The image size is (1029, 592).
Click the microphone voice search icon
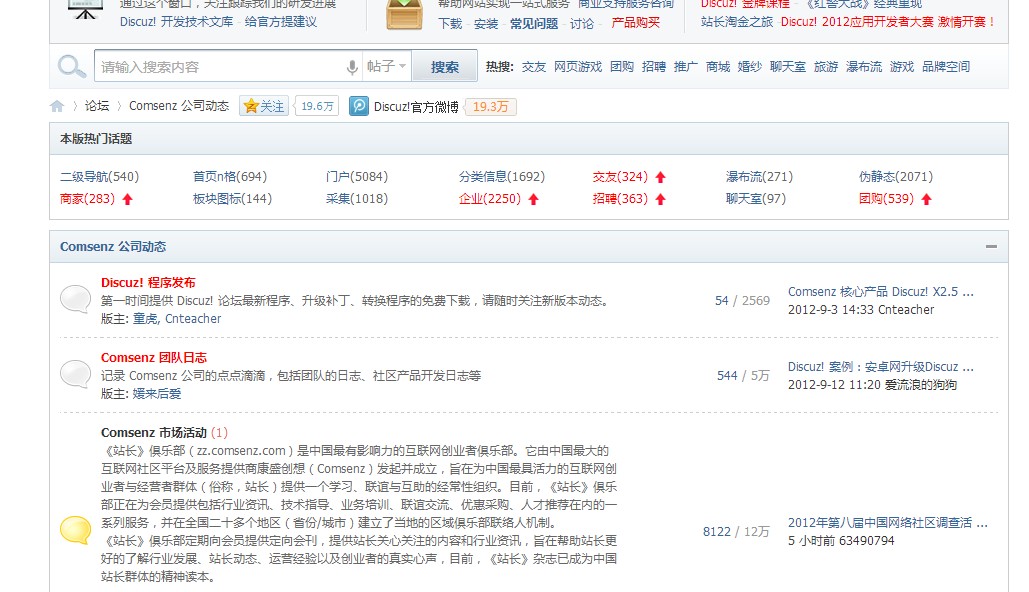pyautogui.click(x=352, y=66)
